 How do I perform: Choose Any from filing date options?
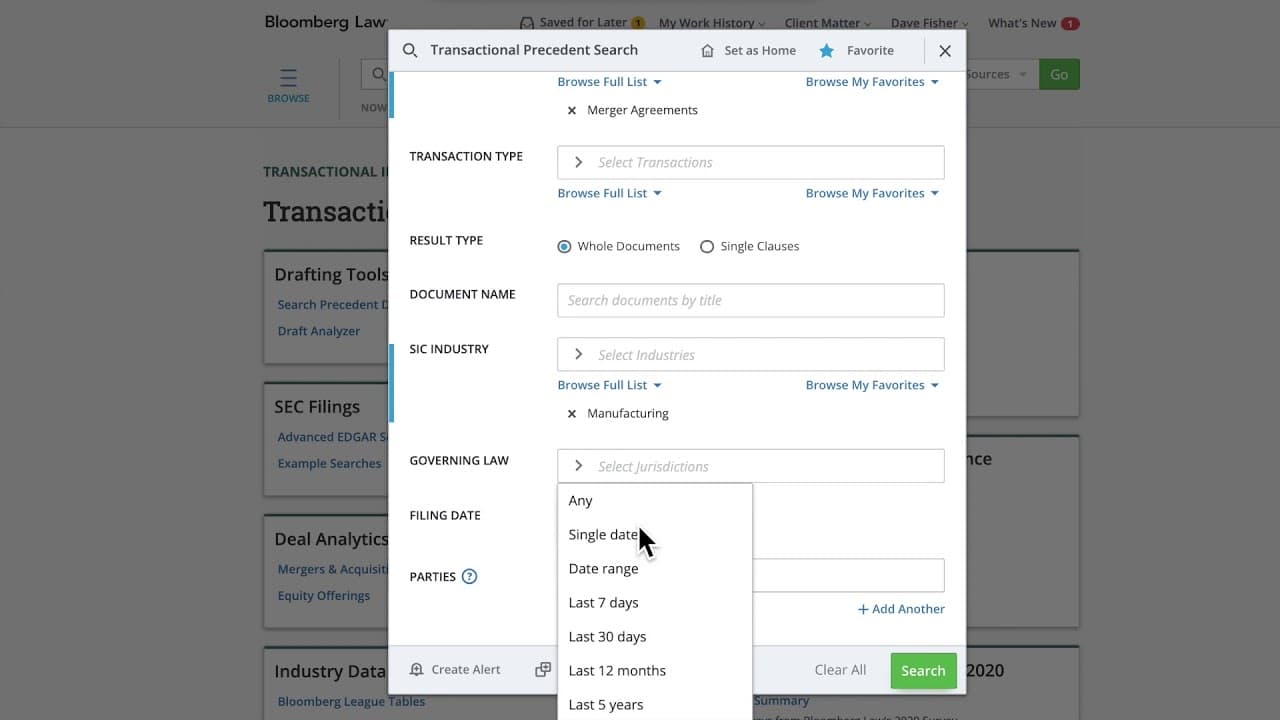(x=654, y=501)
